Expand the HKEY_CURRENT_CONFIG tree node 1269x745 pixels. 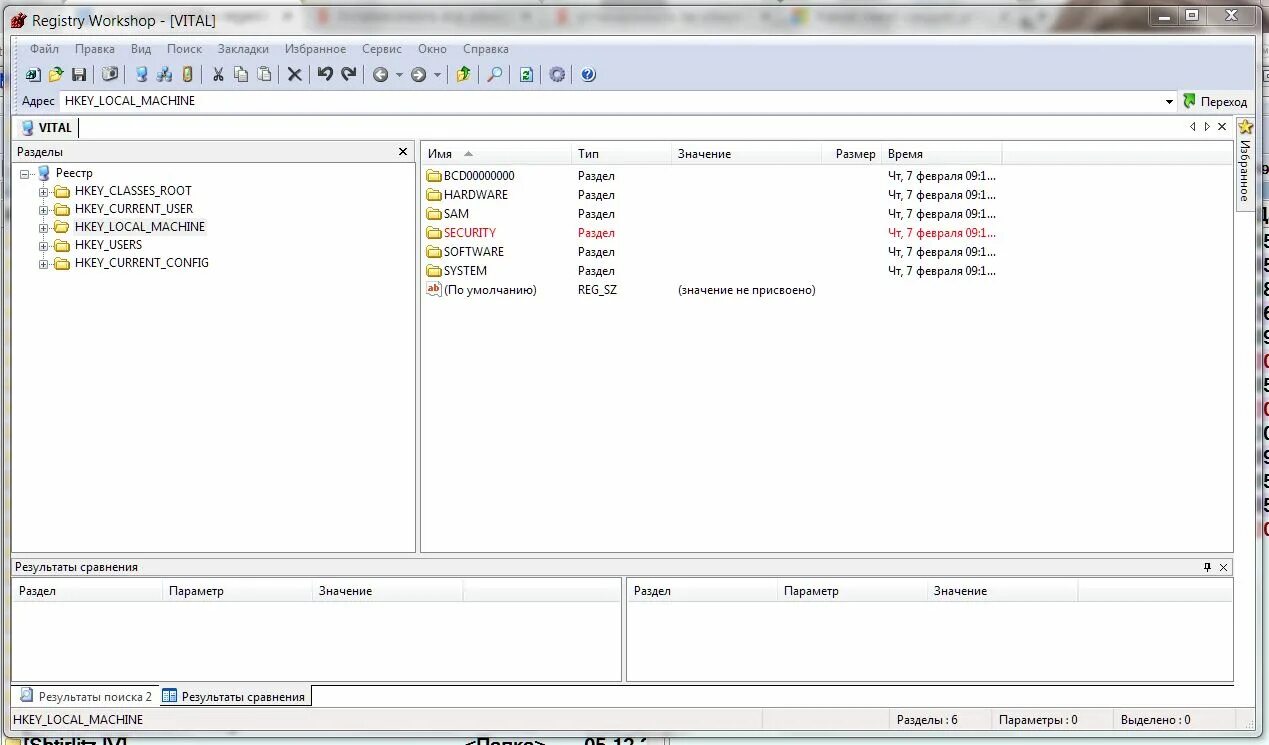pos(44,264)
